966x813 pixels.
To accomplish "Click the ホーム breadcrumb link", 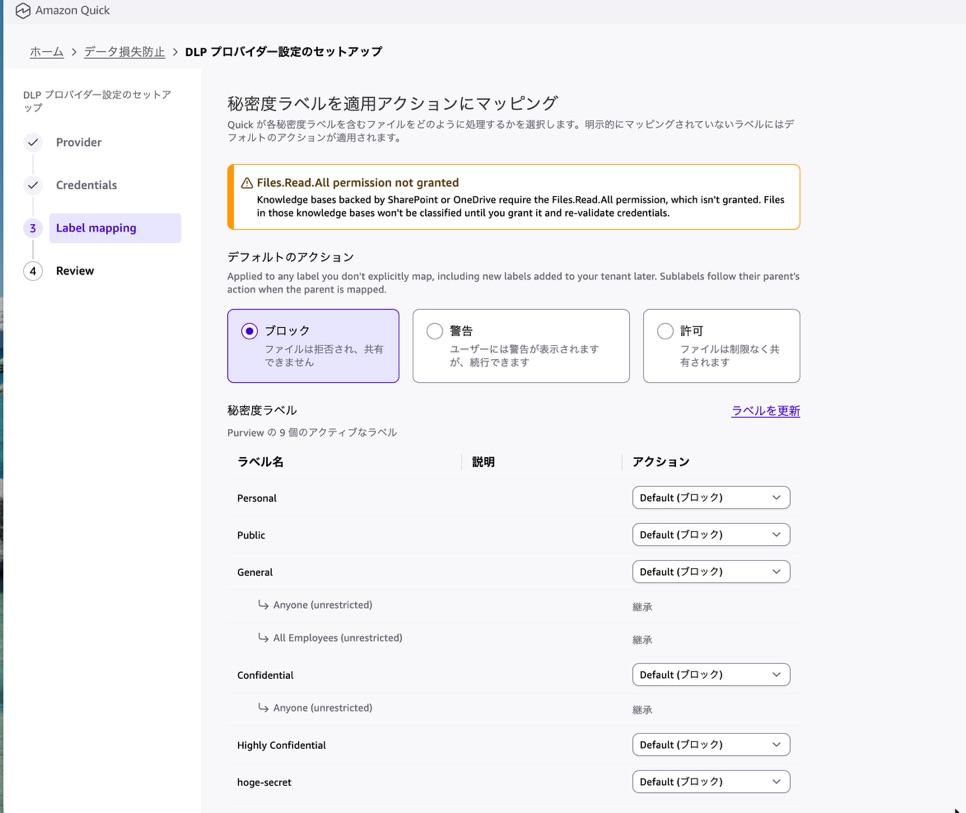I will pos(47,52).
